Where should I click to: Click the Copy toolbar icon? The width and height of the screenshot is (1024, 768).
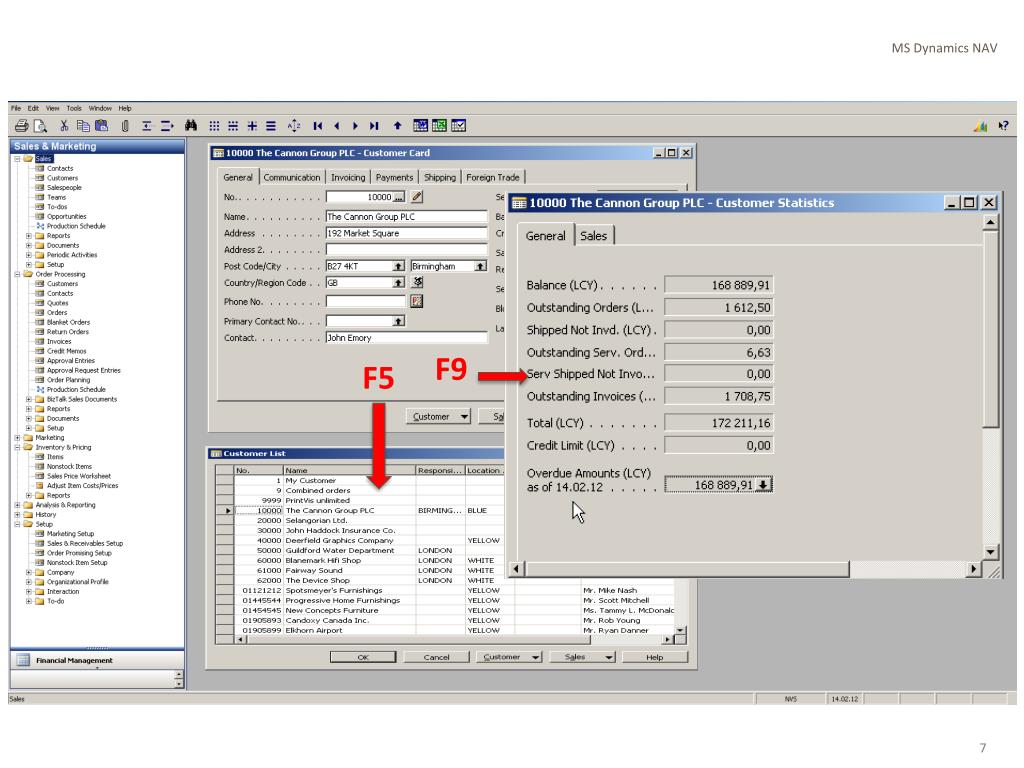(x=83, y=126)
